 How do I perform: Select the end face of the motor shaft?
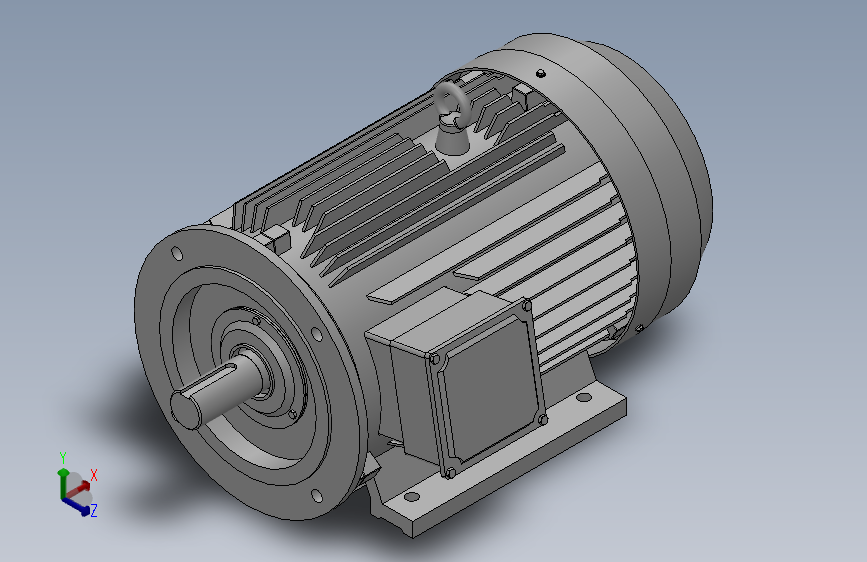(x=186, y=410)
